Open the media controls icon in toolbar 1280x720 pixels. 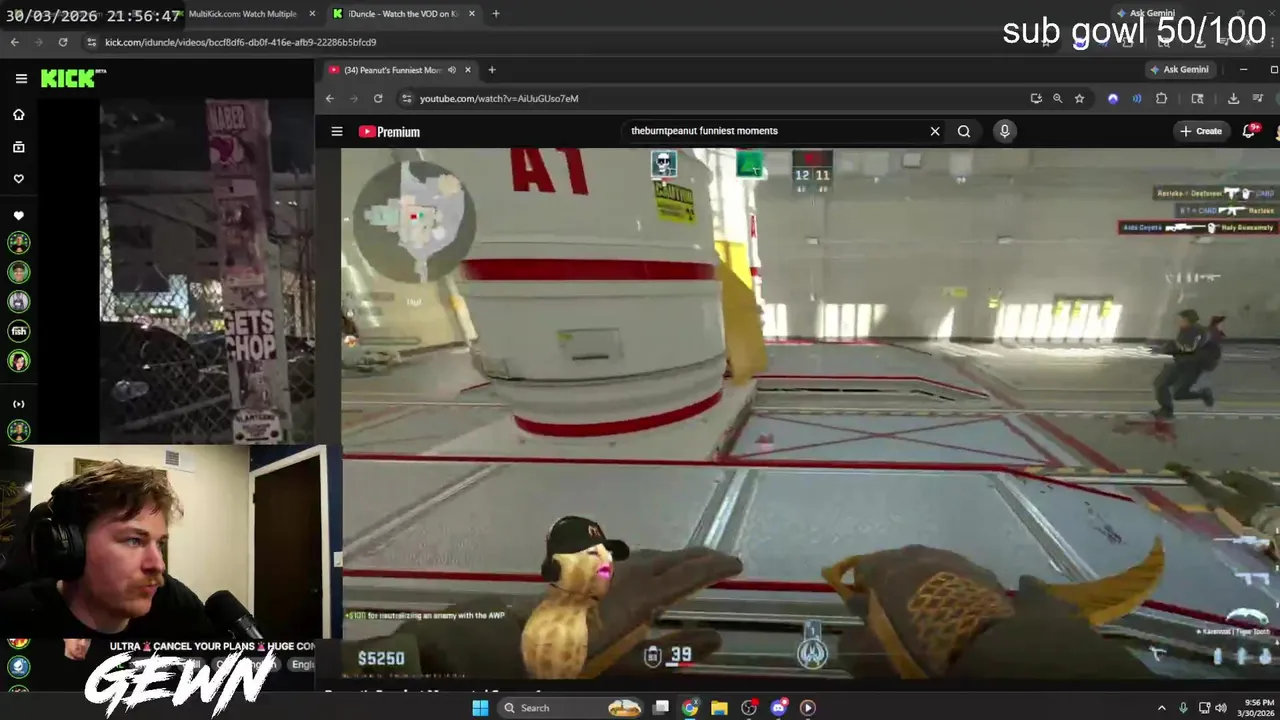1257,98
